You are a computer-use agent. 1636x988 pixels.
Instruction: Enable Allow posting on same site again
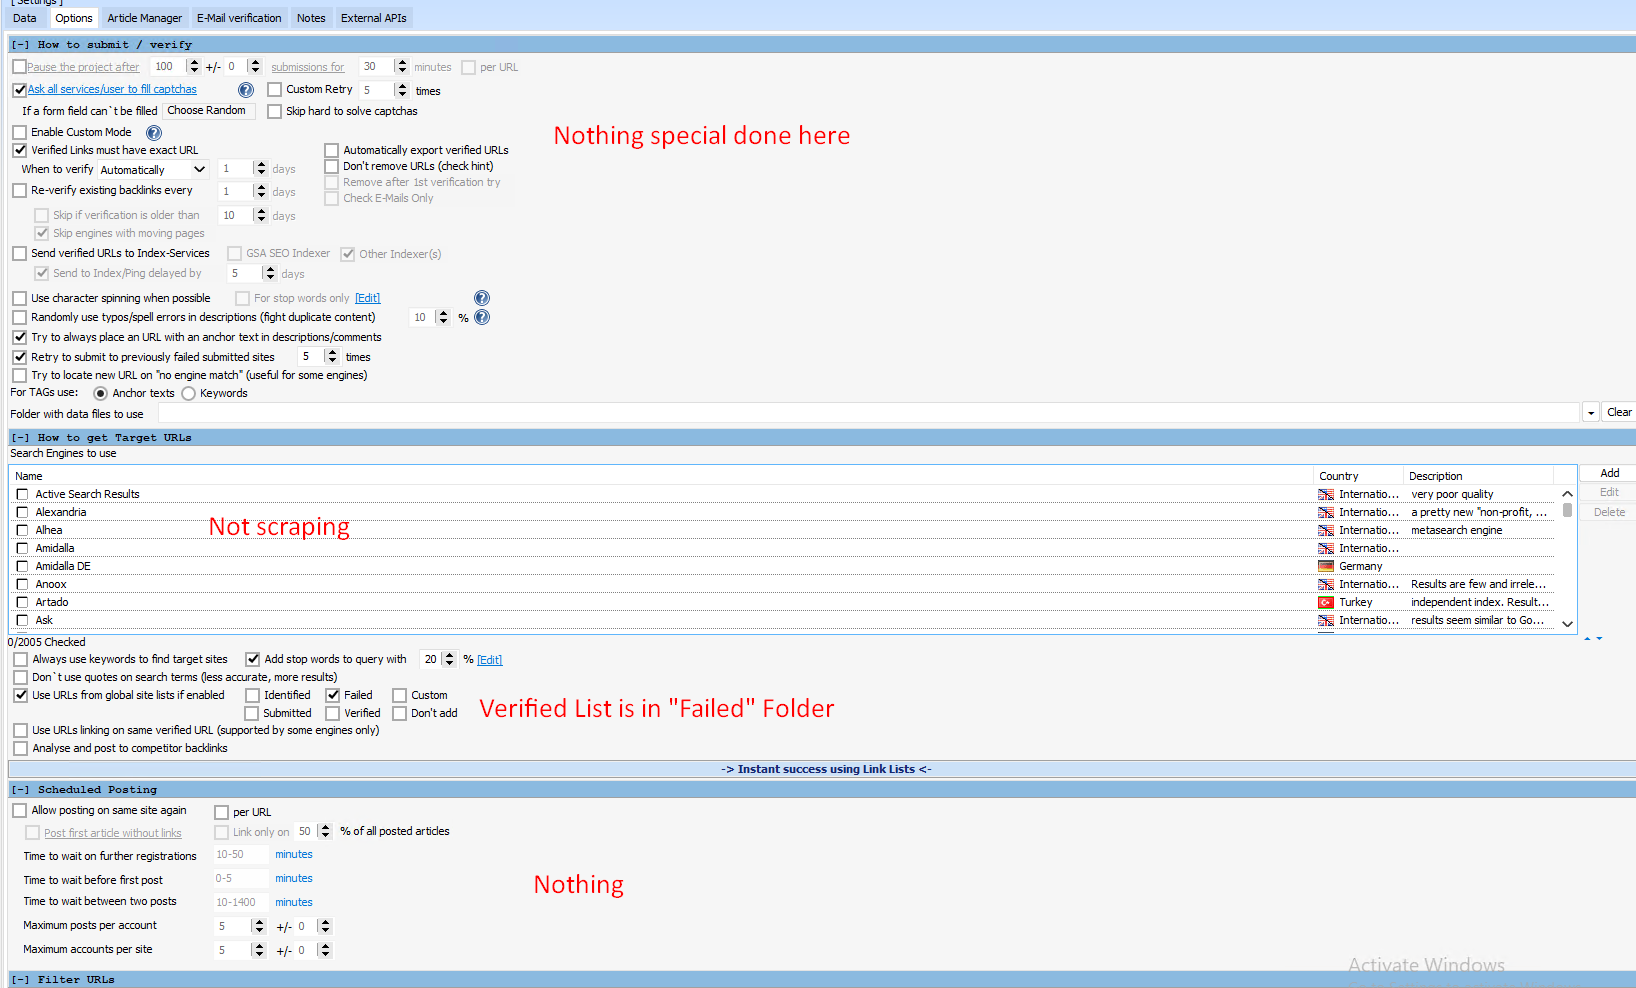(x=19, y=811)
